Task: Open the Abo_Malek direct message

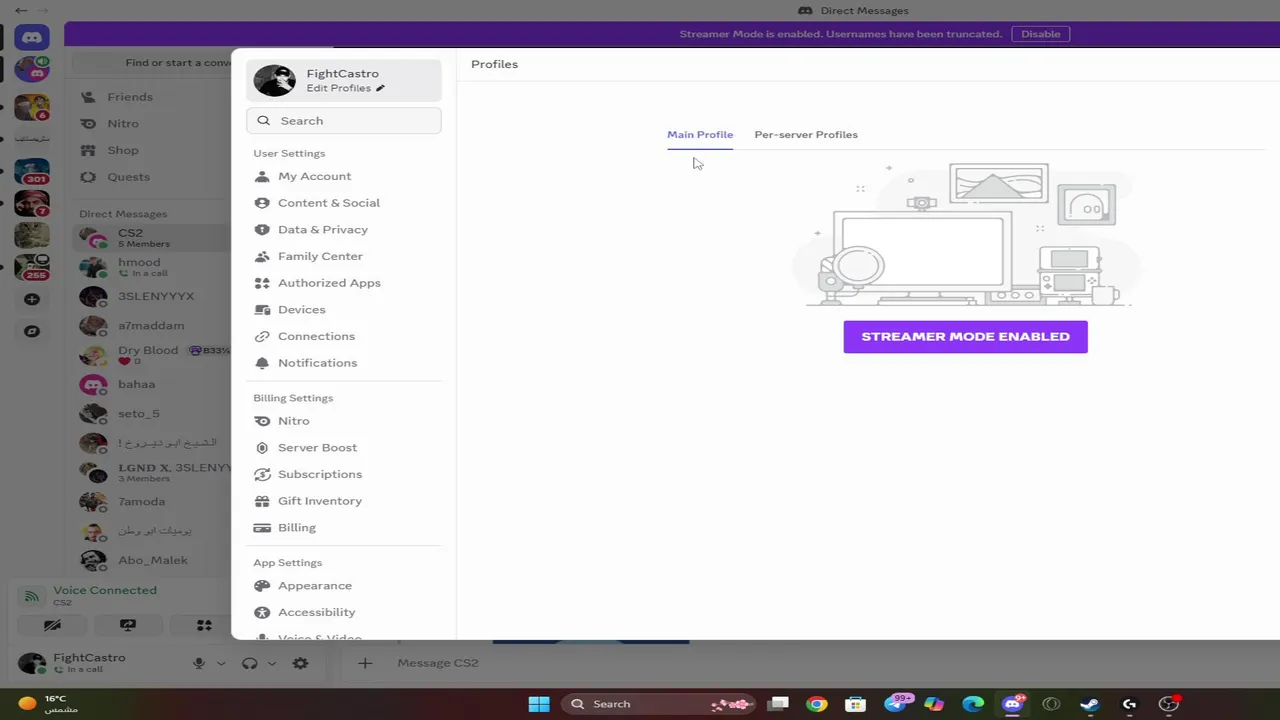Action: point(152,560)
